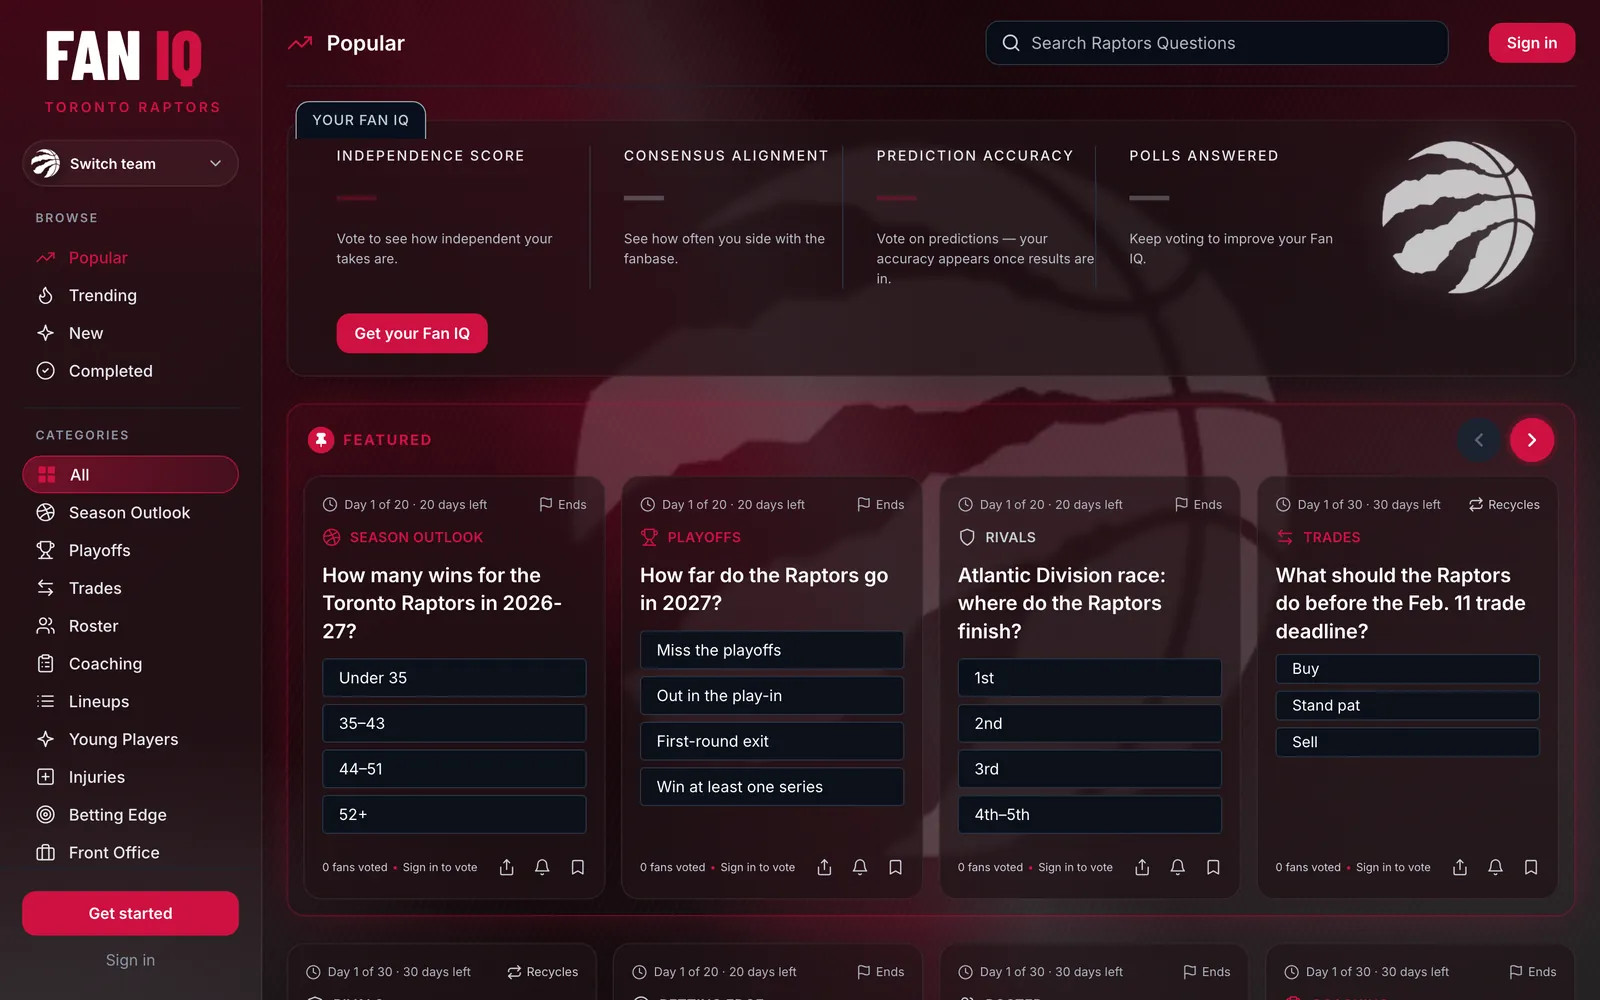This screenshot has height=1000, width=1600.
Task: Pick the 52+ wins option
Action: (x=454, y=815)
